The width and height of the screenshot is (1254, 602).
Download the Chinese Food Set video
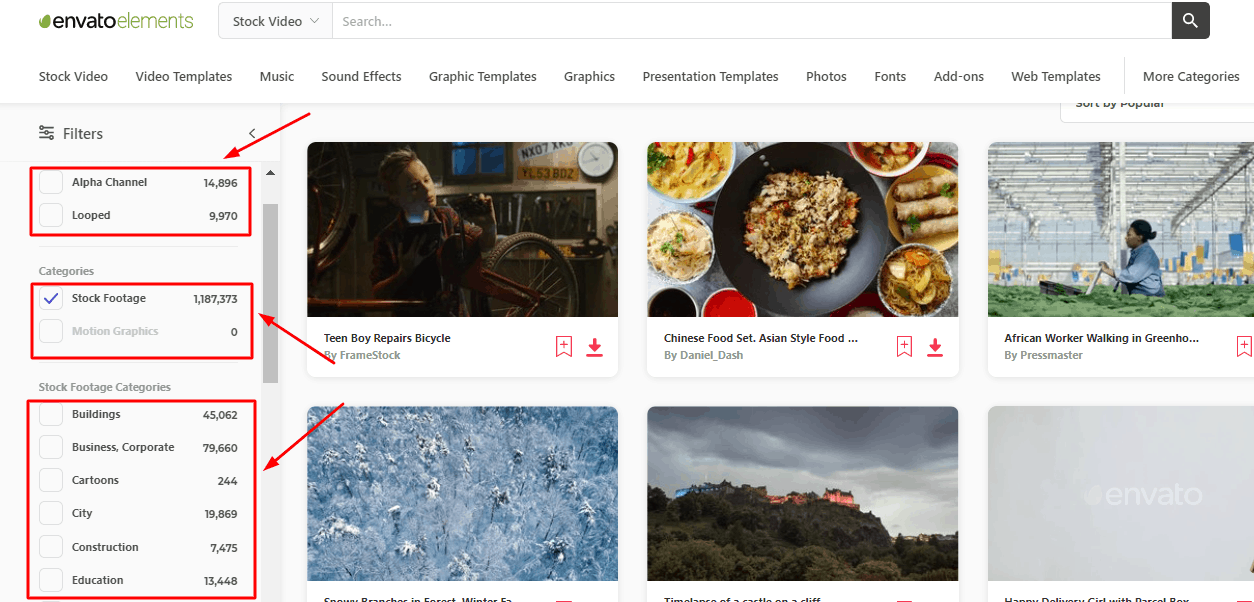point(935,347)
